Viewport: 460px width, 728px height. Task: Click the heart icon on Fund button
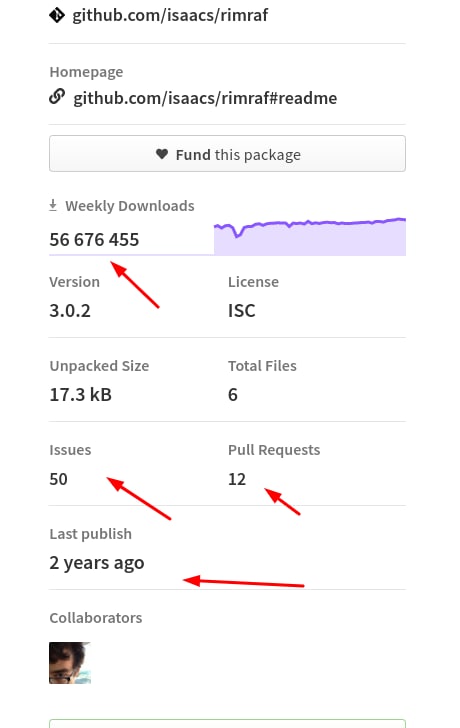click(x=162, y=154)
